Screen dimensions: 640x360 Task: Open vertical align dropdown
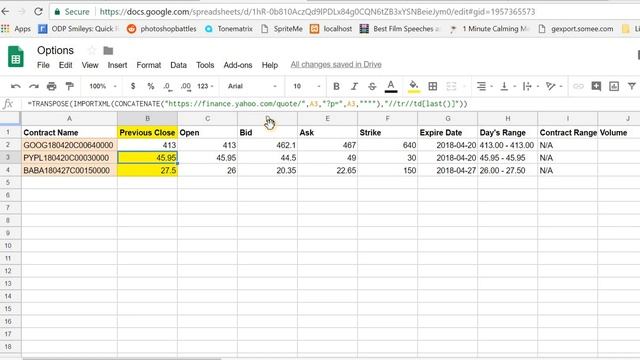coord(508,86)
